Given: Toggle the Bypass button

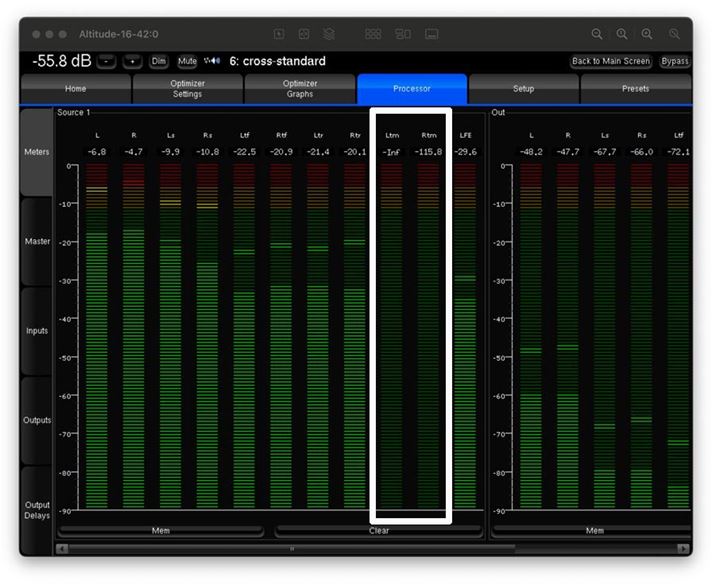Looking at the screenshot, I should pos(675,61).
